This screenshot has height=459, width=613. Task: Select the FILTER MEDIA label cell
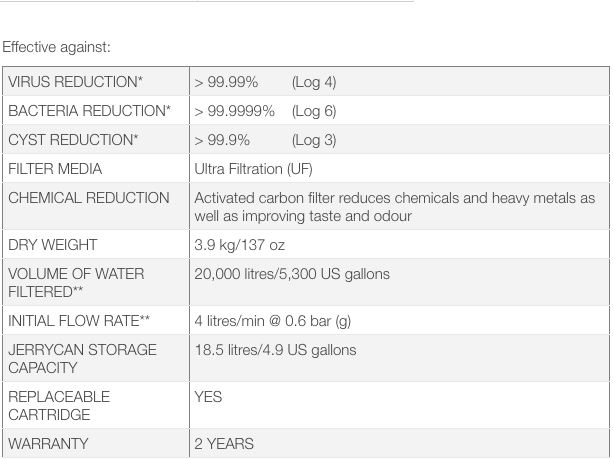(55, 169)
